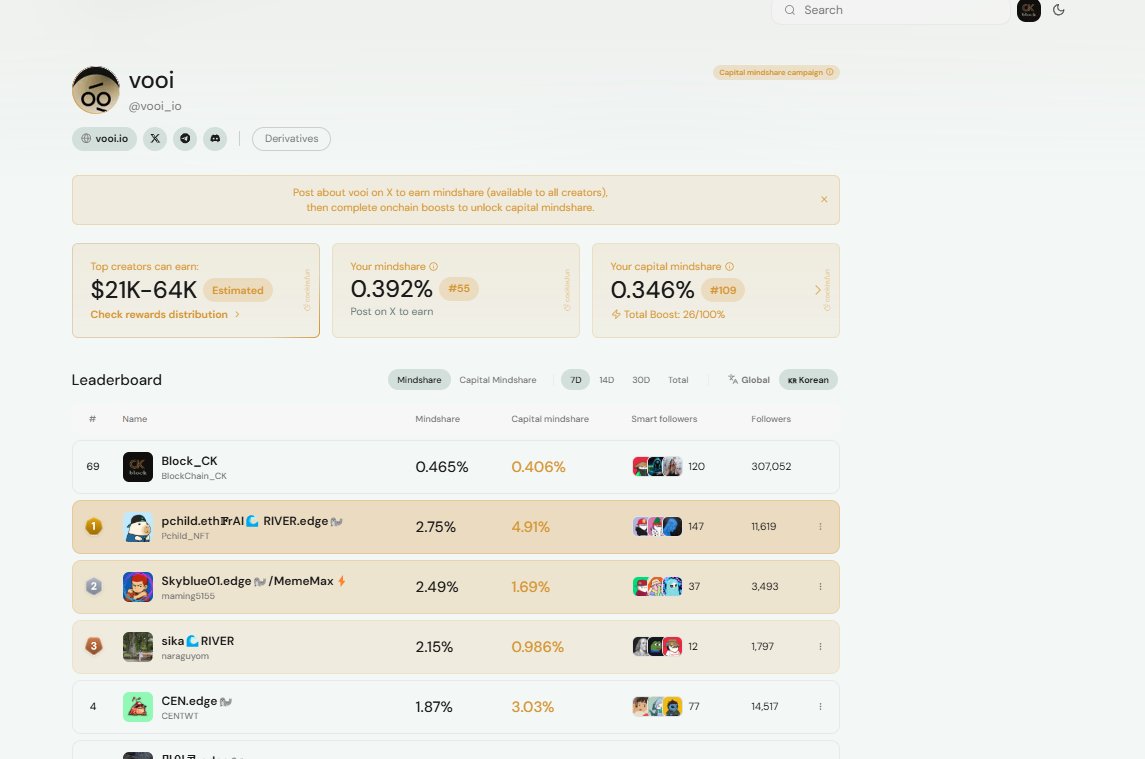The image size is (1145, 759).
Task: Open Block_CK profile name in leaderboard
Action: point(189,461)
